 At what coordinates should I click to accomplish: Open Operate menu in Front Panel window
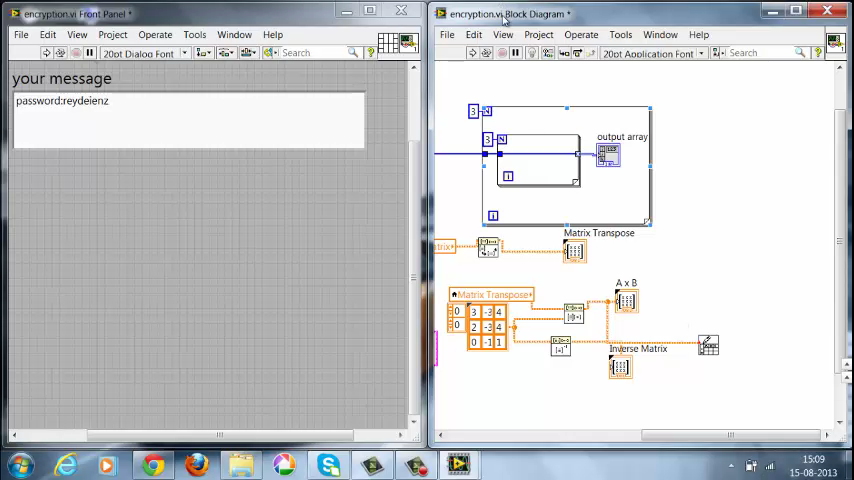(155, 35)
